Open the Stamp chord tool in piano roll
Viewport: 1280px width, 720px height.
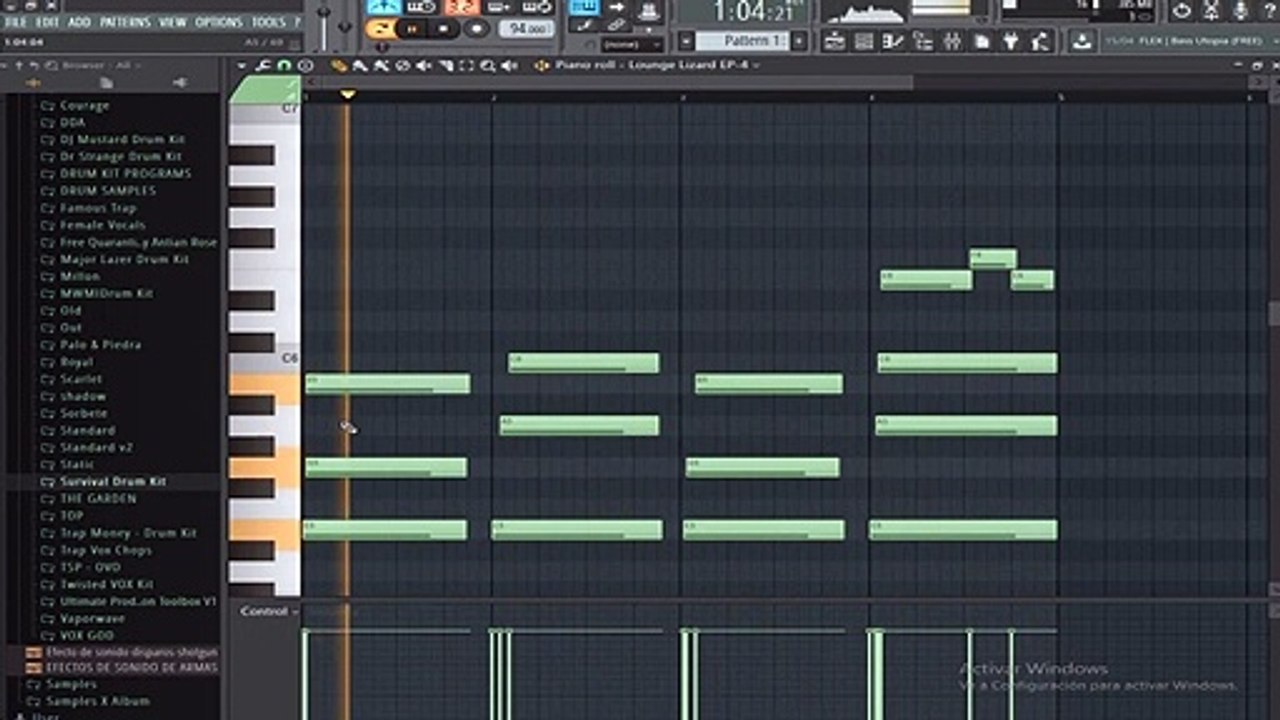(305, 66)
